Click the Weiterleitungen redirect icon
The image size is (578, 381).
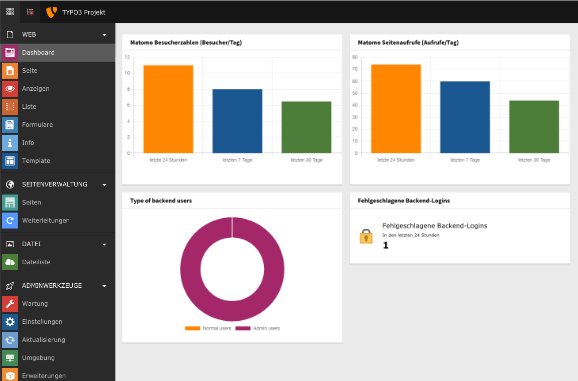coord(10,221)
